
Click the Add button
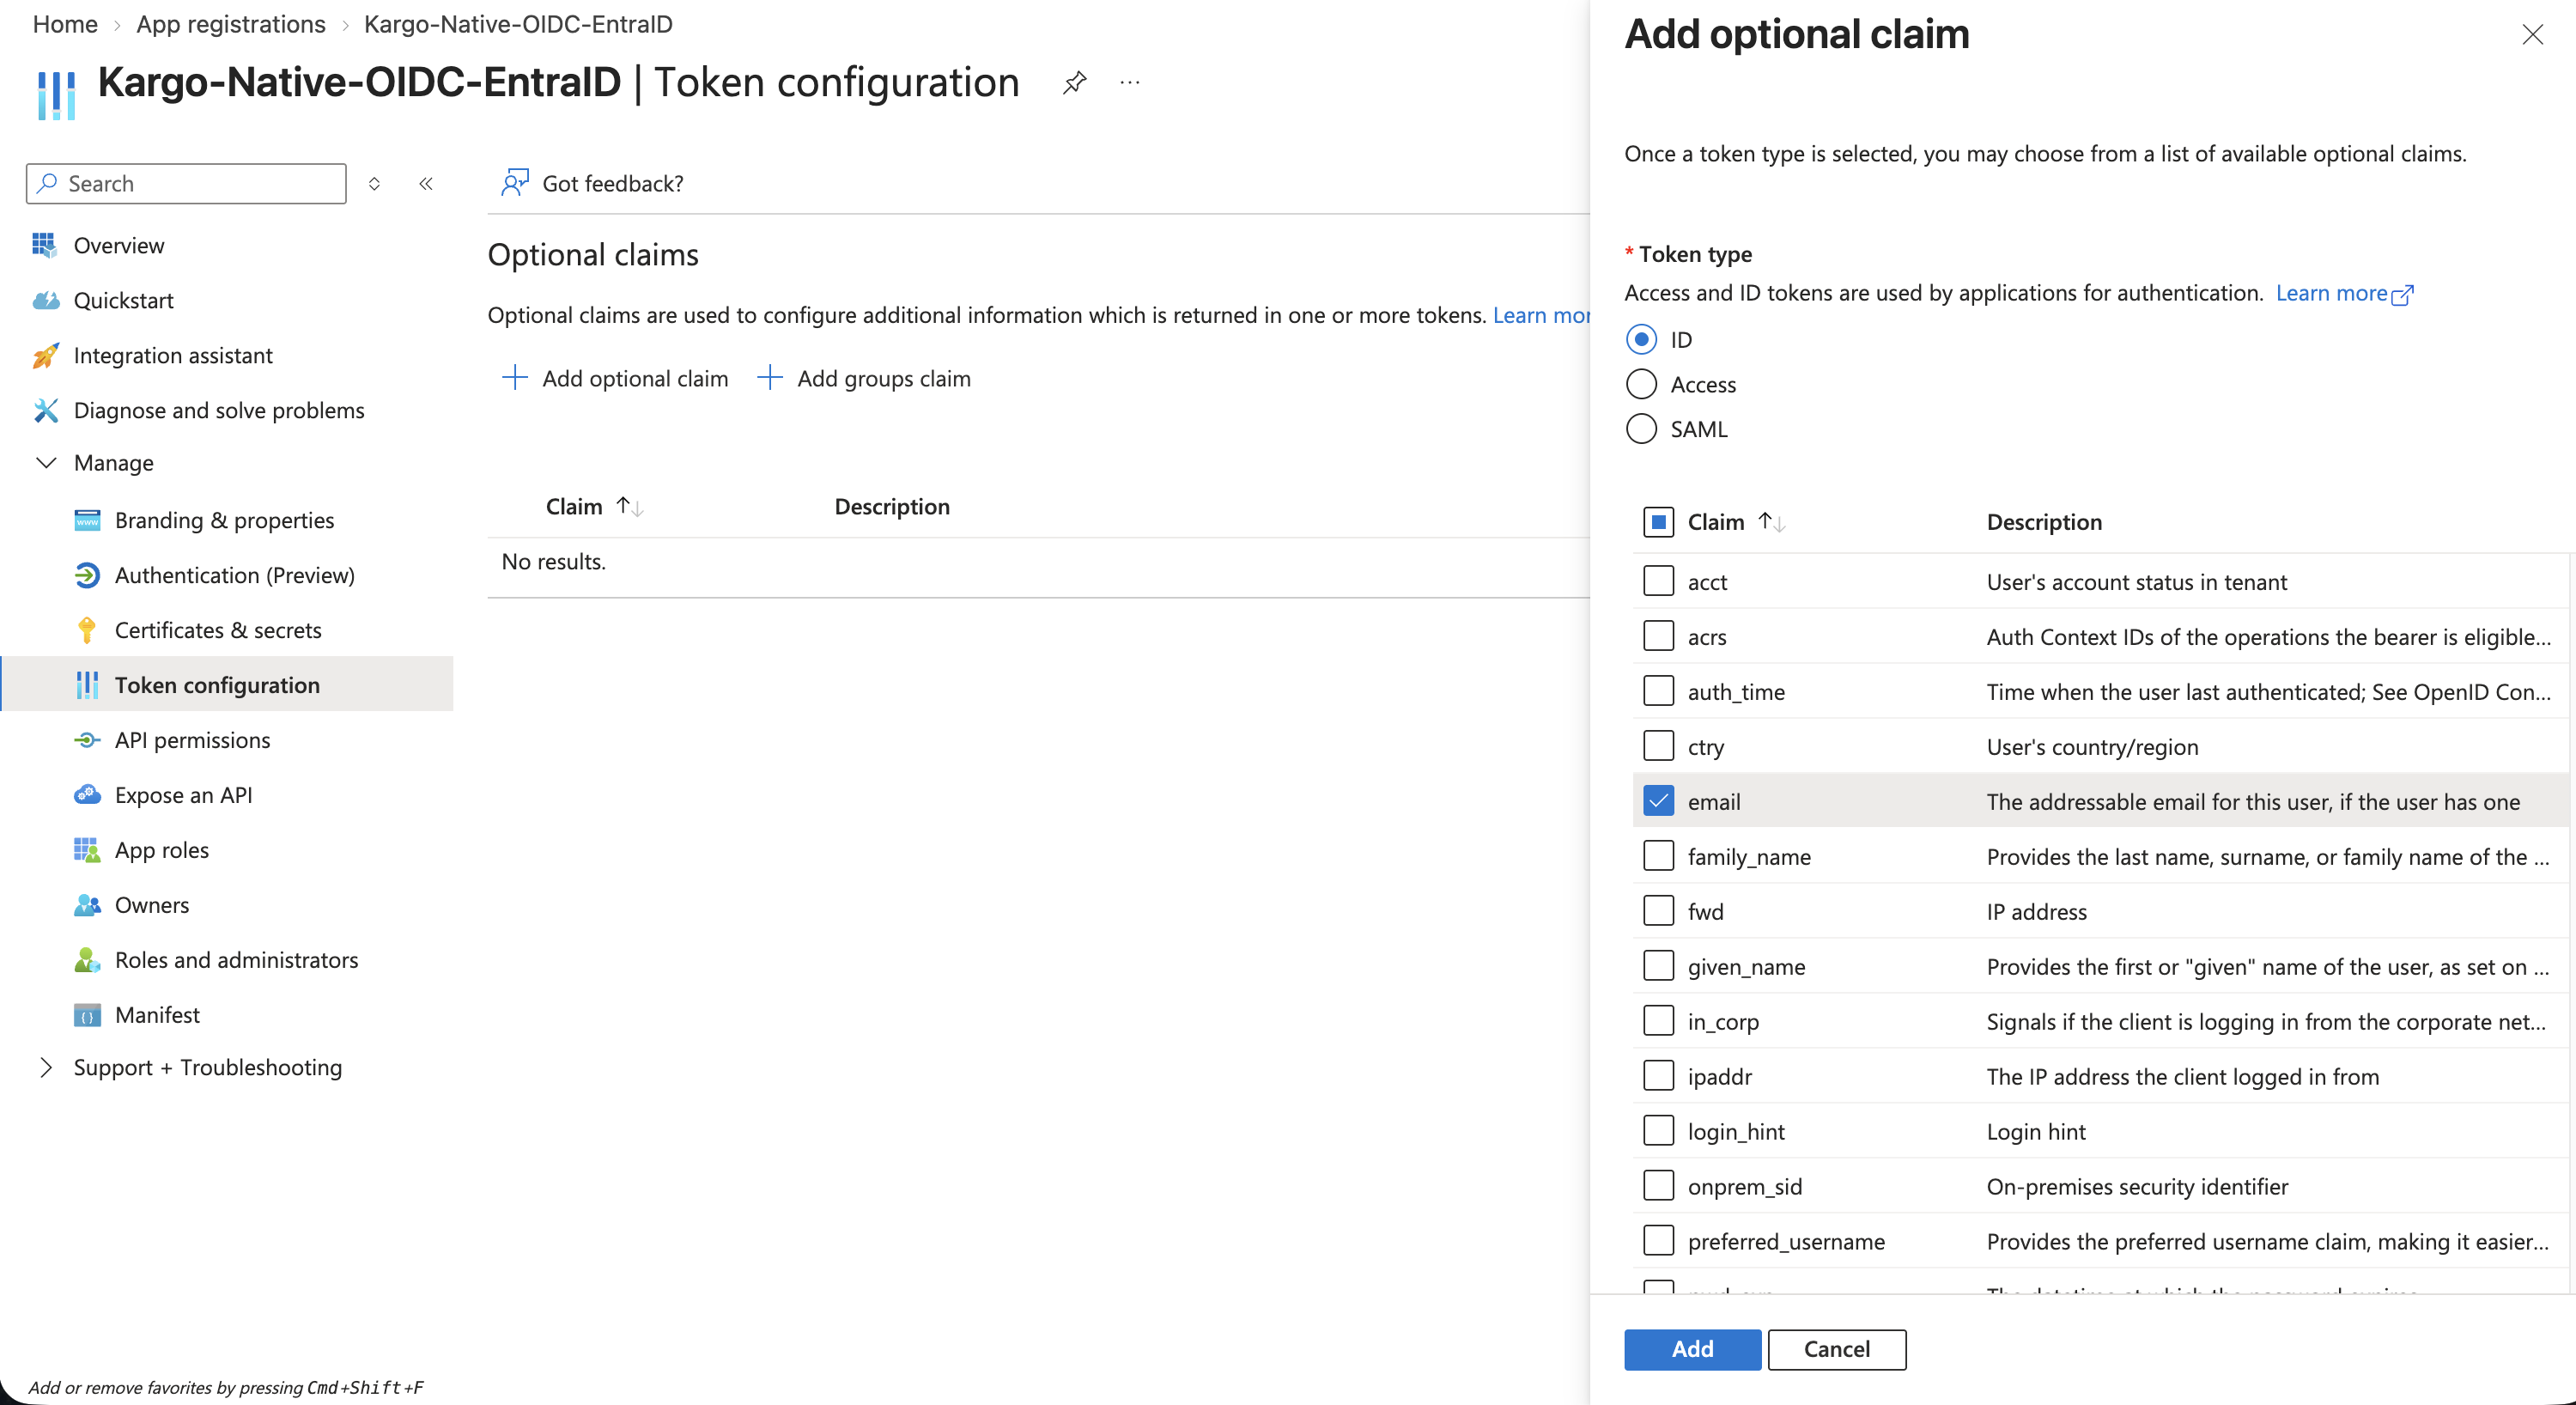tap(1692, 1349)
